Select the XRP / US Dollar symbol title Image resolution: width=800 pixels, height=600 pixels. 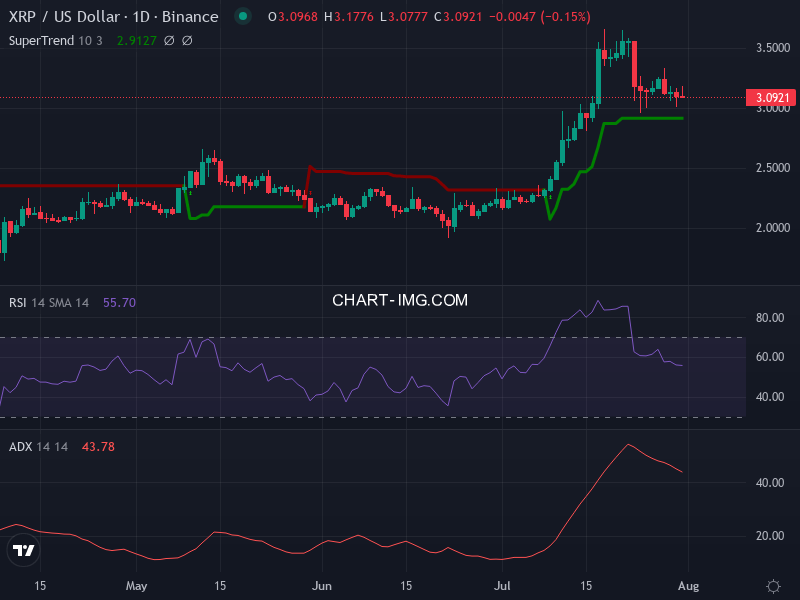pos(113,17)
